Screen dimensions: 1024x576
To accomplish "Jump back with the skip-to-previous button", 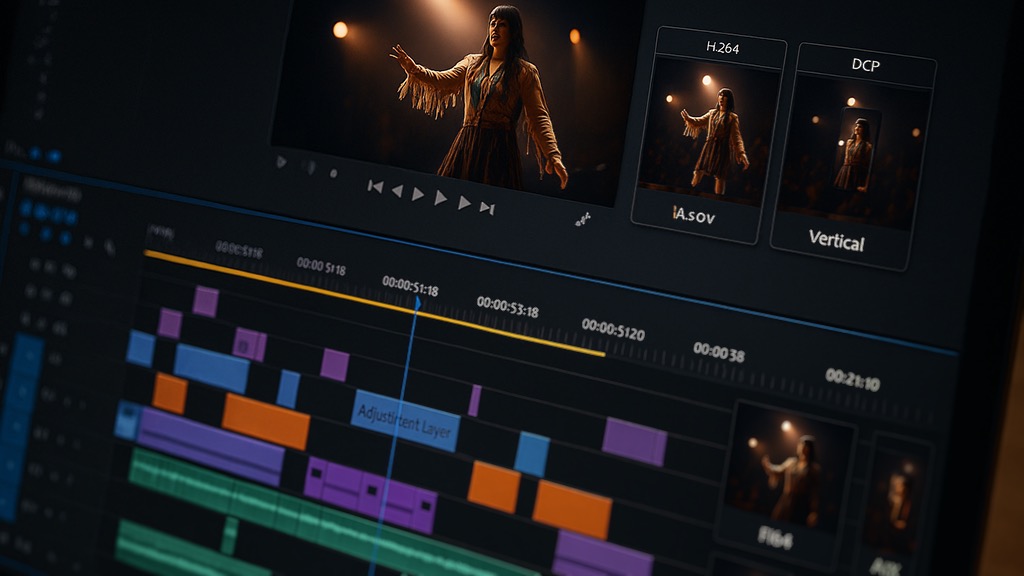I will pos(375,187).
